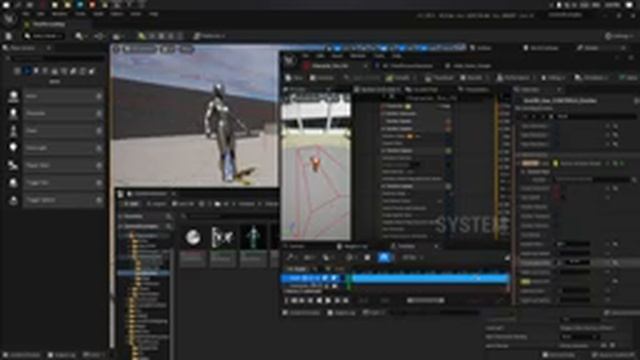Select the Character entry in Place Actors

[x=55, y=113]
